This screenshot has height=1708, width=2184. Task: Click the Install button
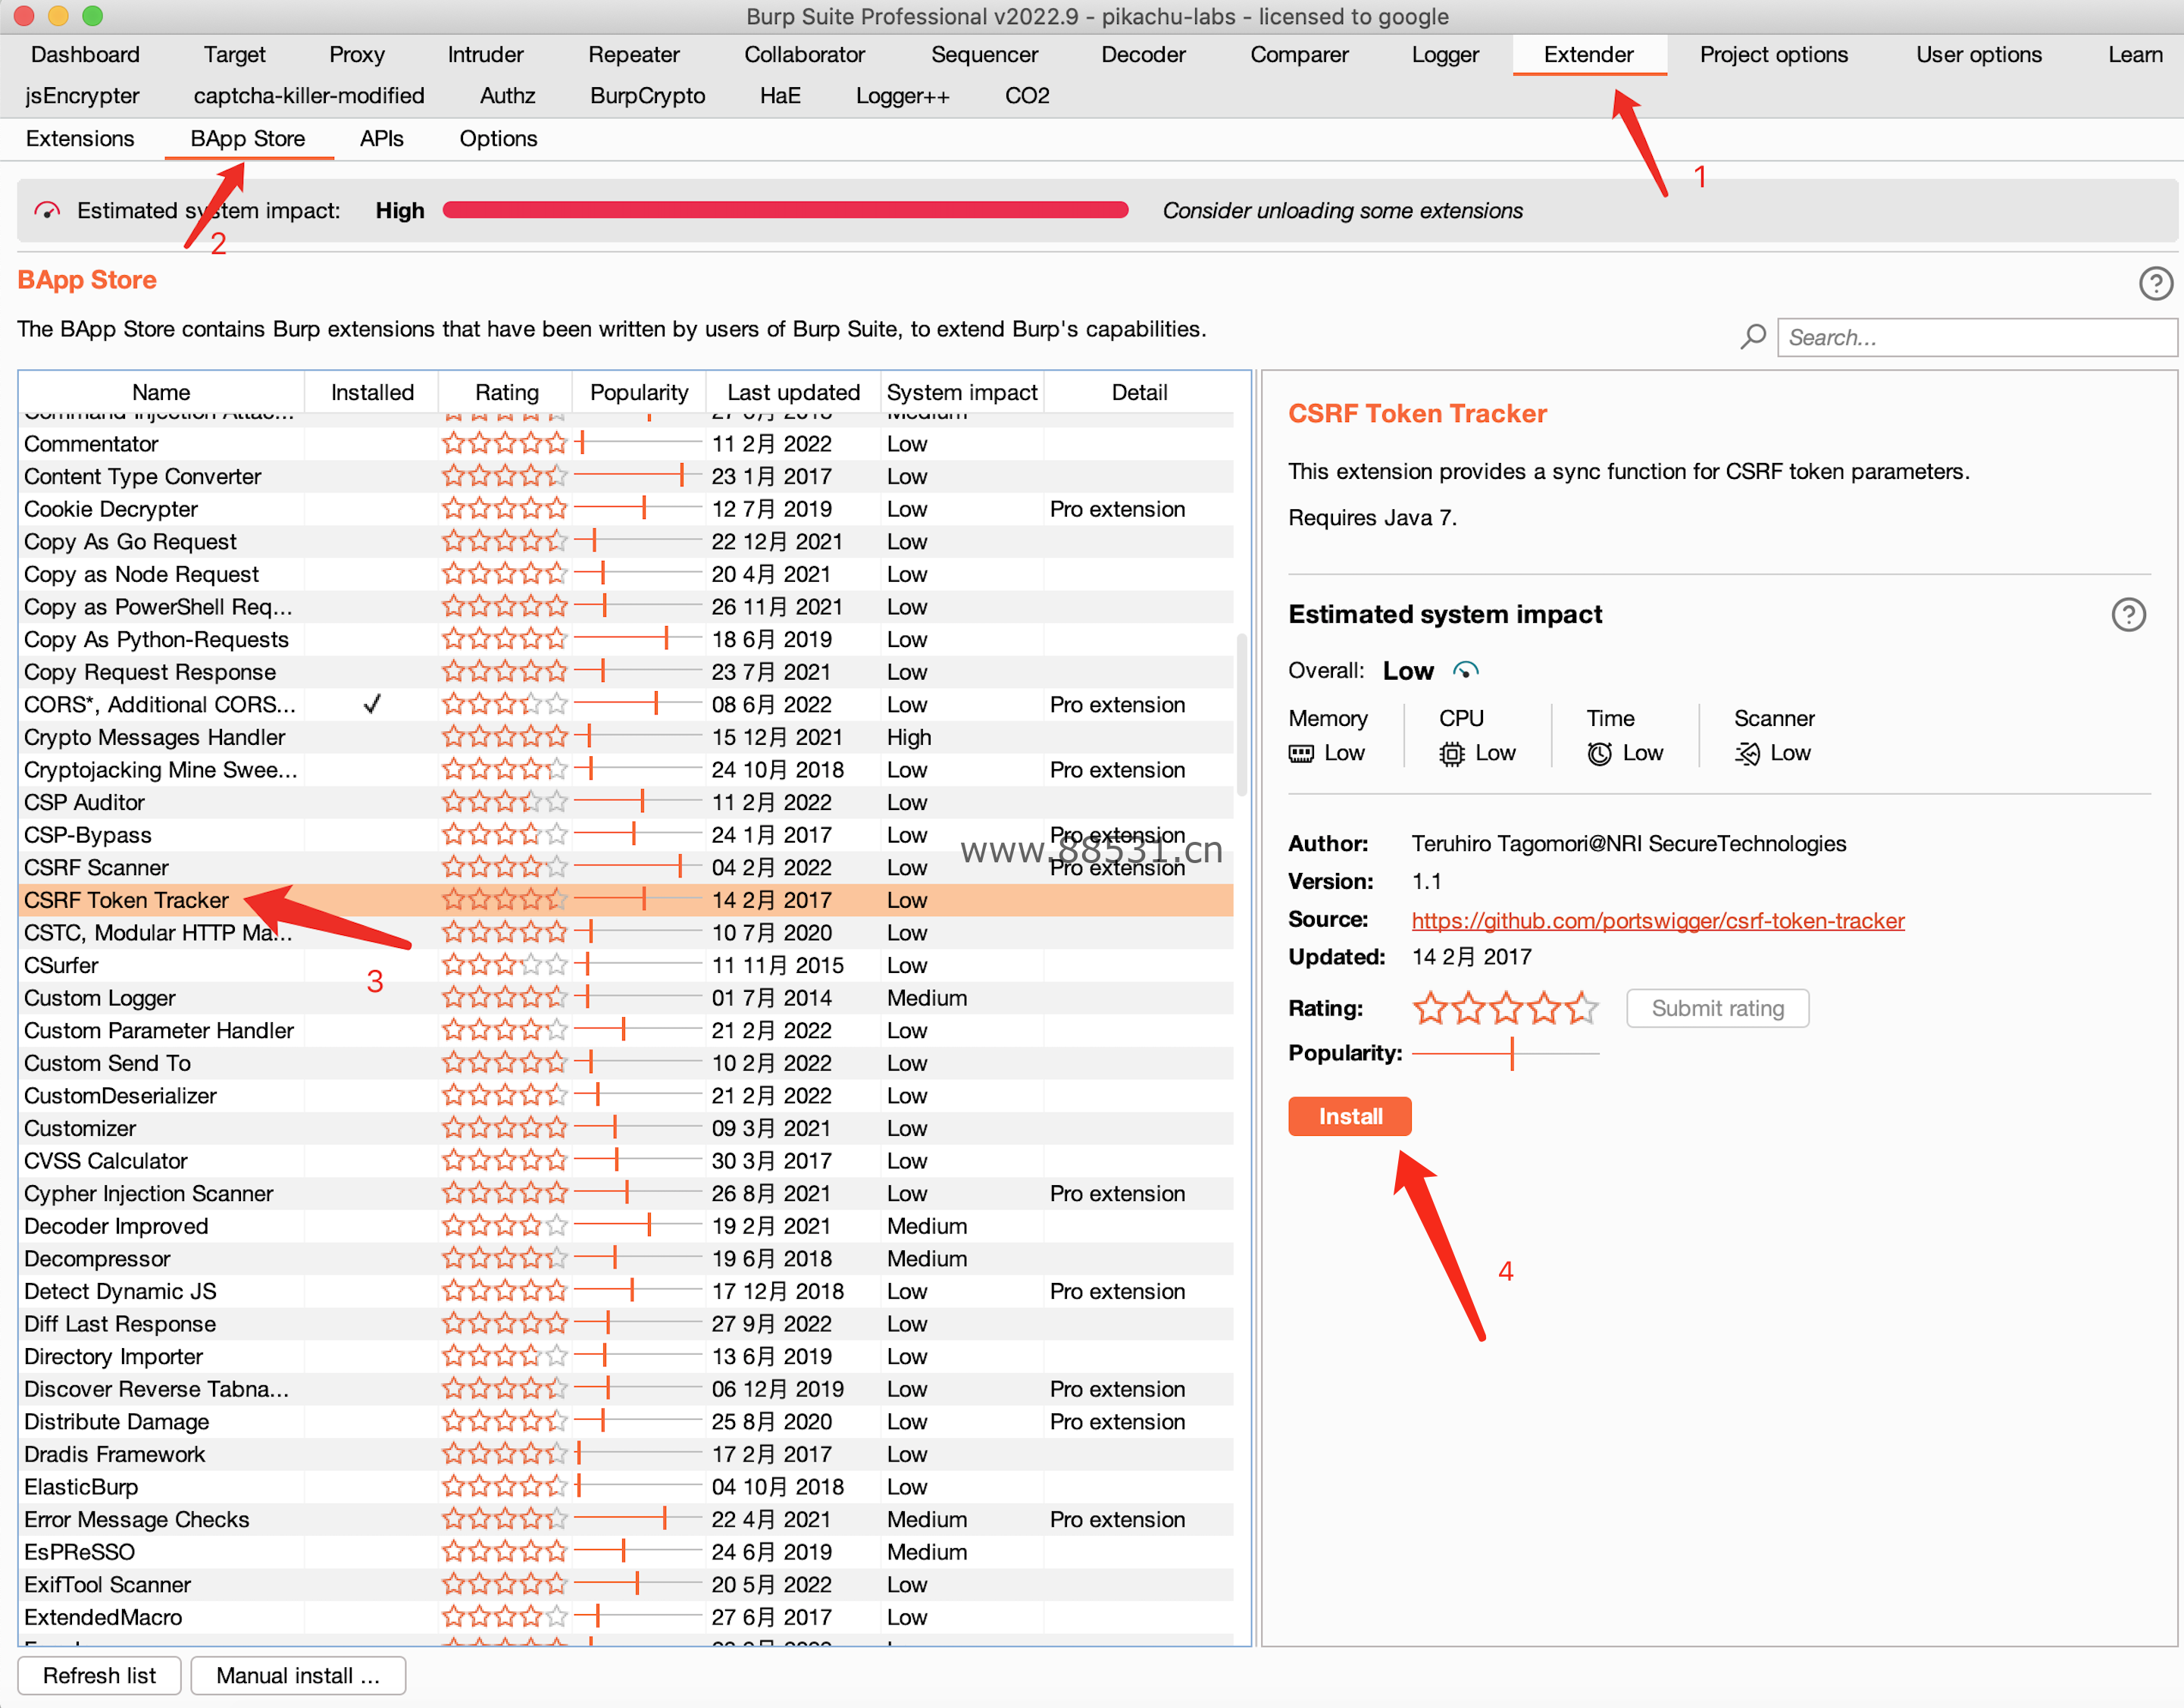1349,1116
